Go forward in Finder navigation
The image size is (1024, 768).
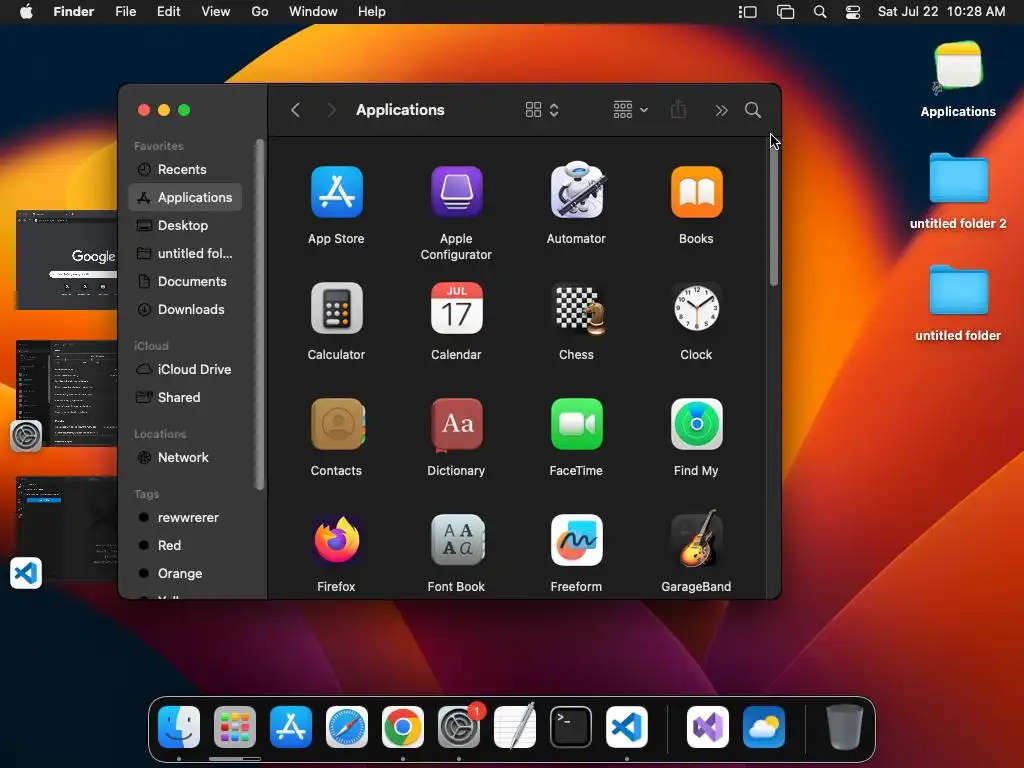331,110
